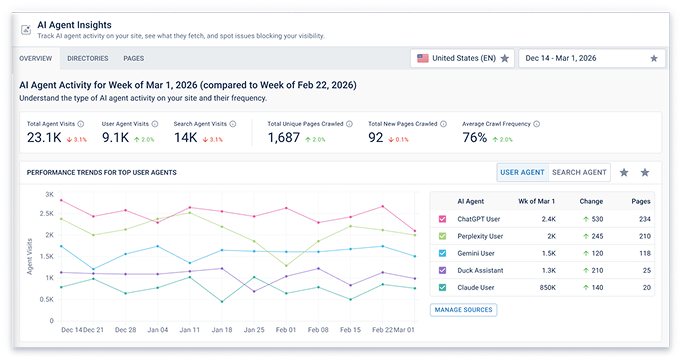Viewport: 683px width, 361px height.
Task: Click the 76% crawl frequency value
Action: 475,138
